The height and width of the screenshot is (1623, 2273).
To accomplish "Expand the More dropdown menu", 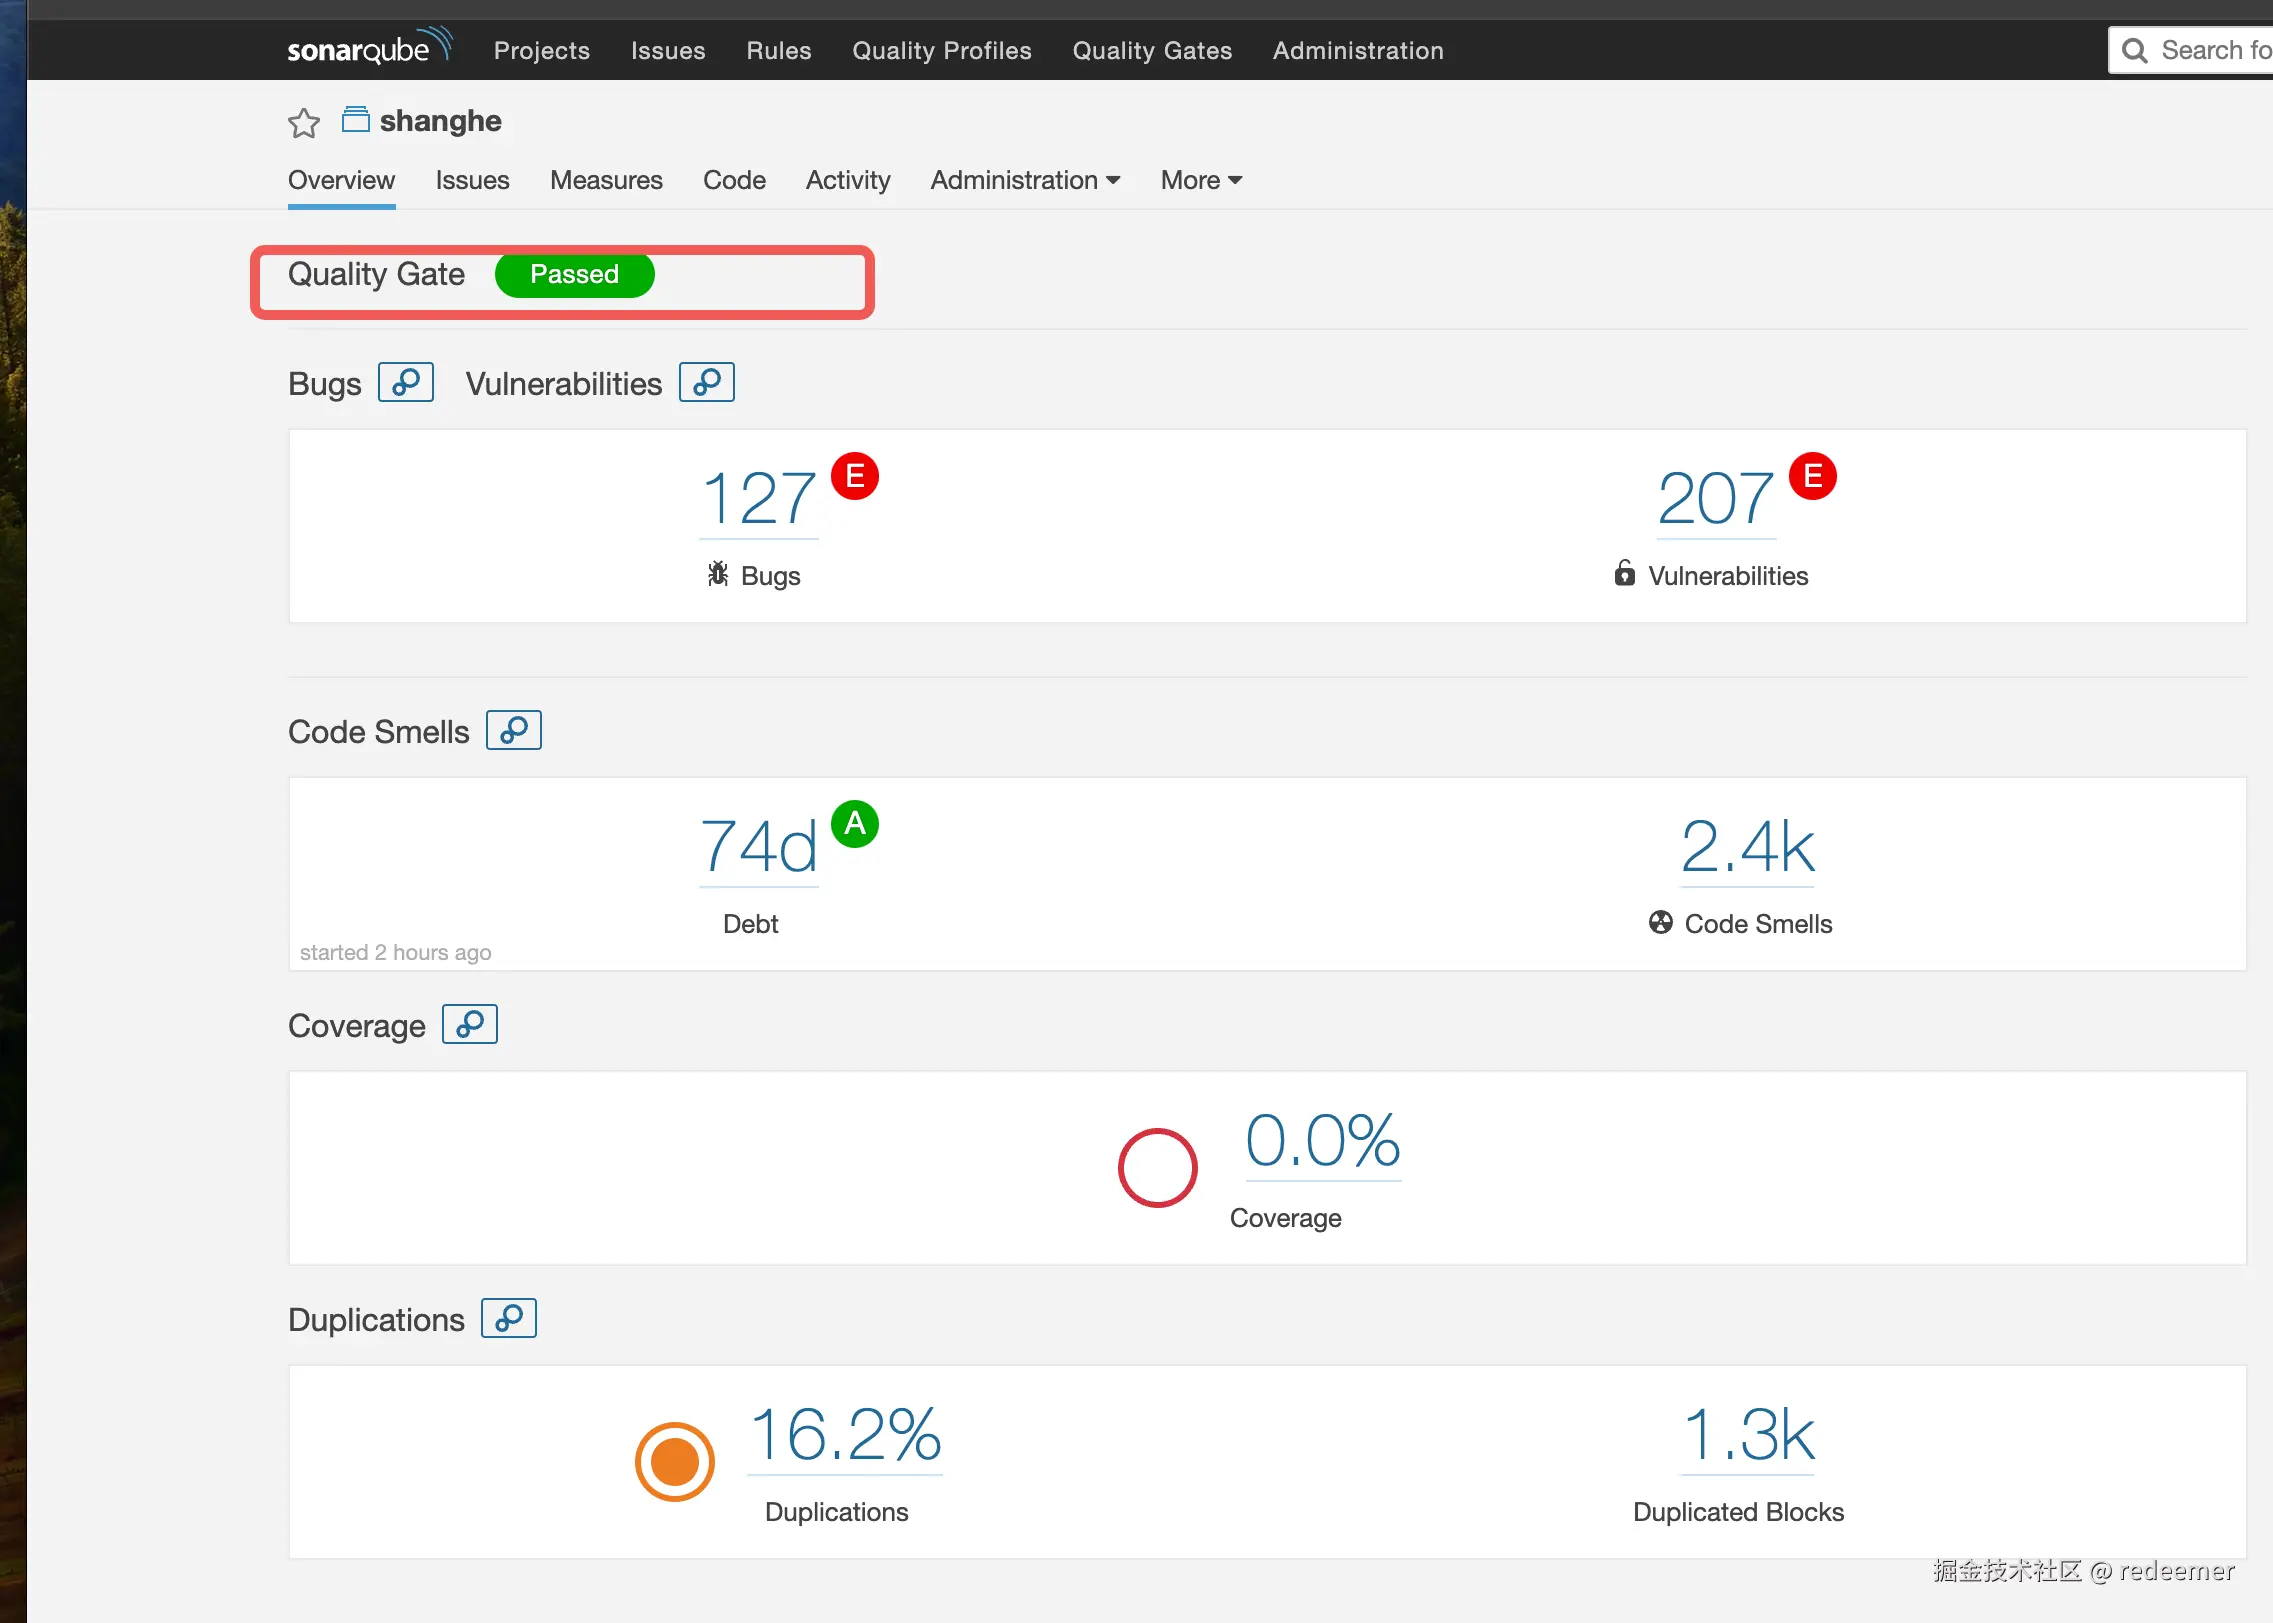I will tap(1200, 180).
